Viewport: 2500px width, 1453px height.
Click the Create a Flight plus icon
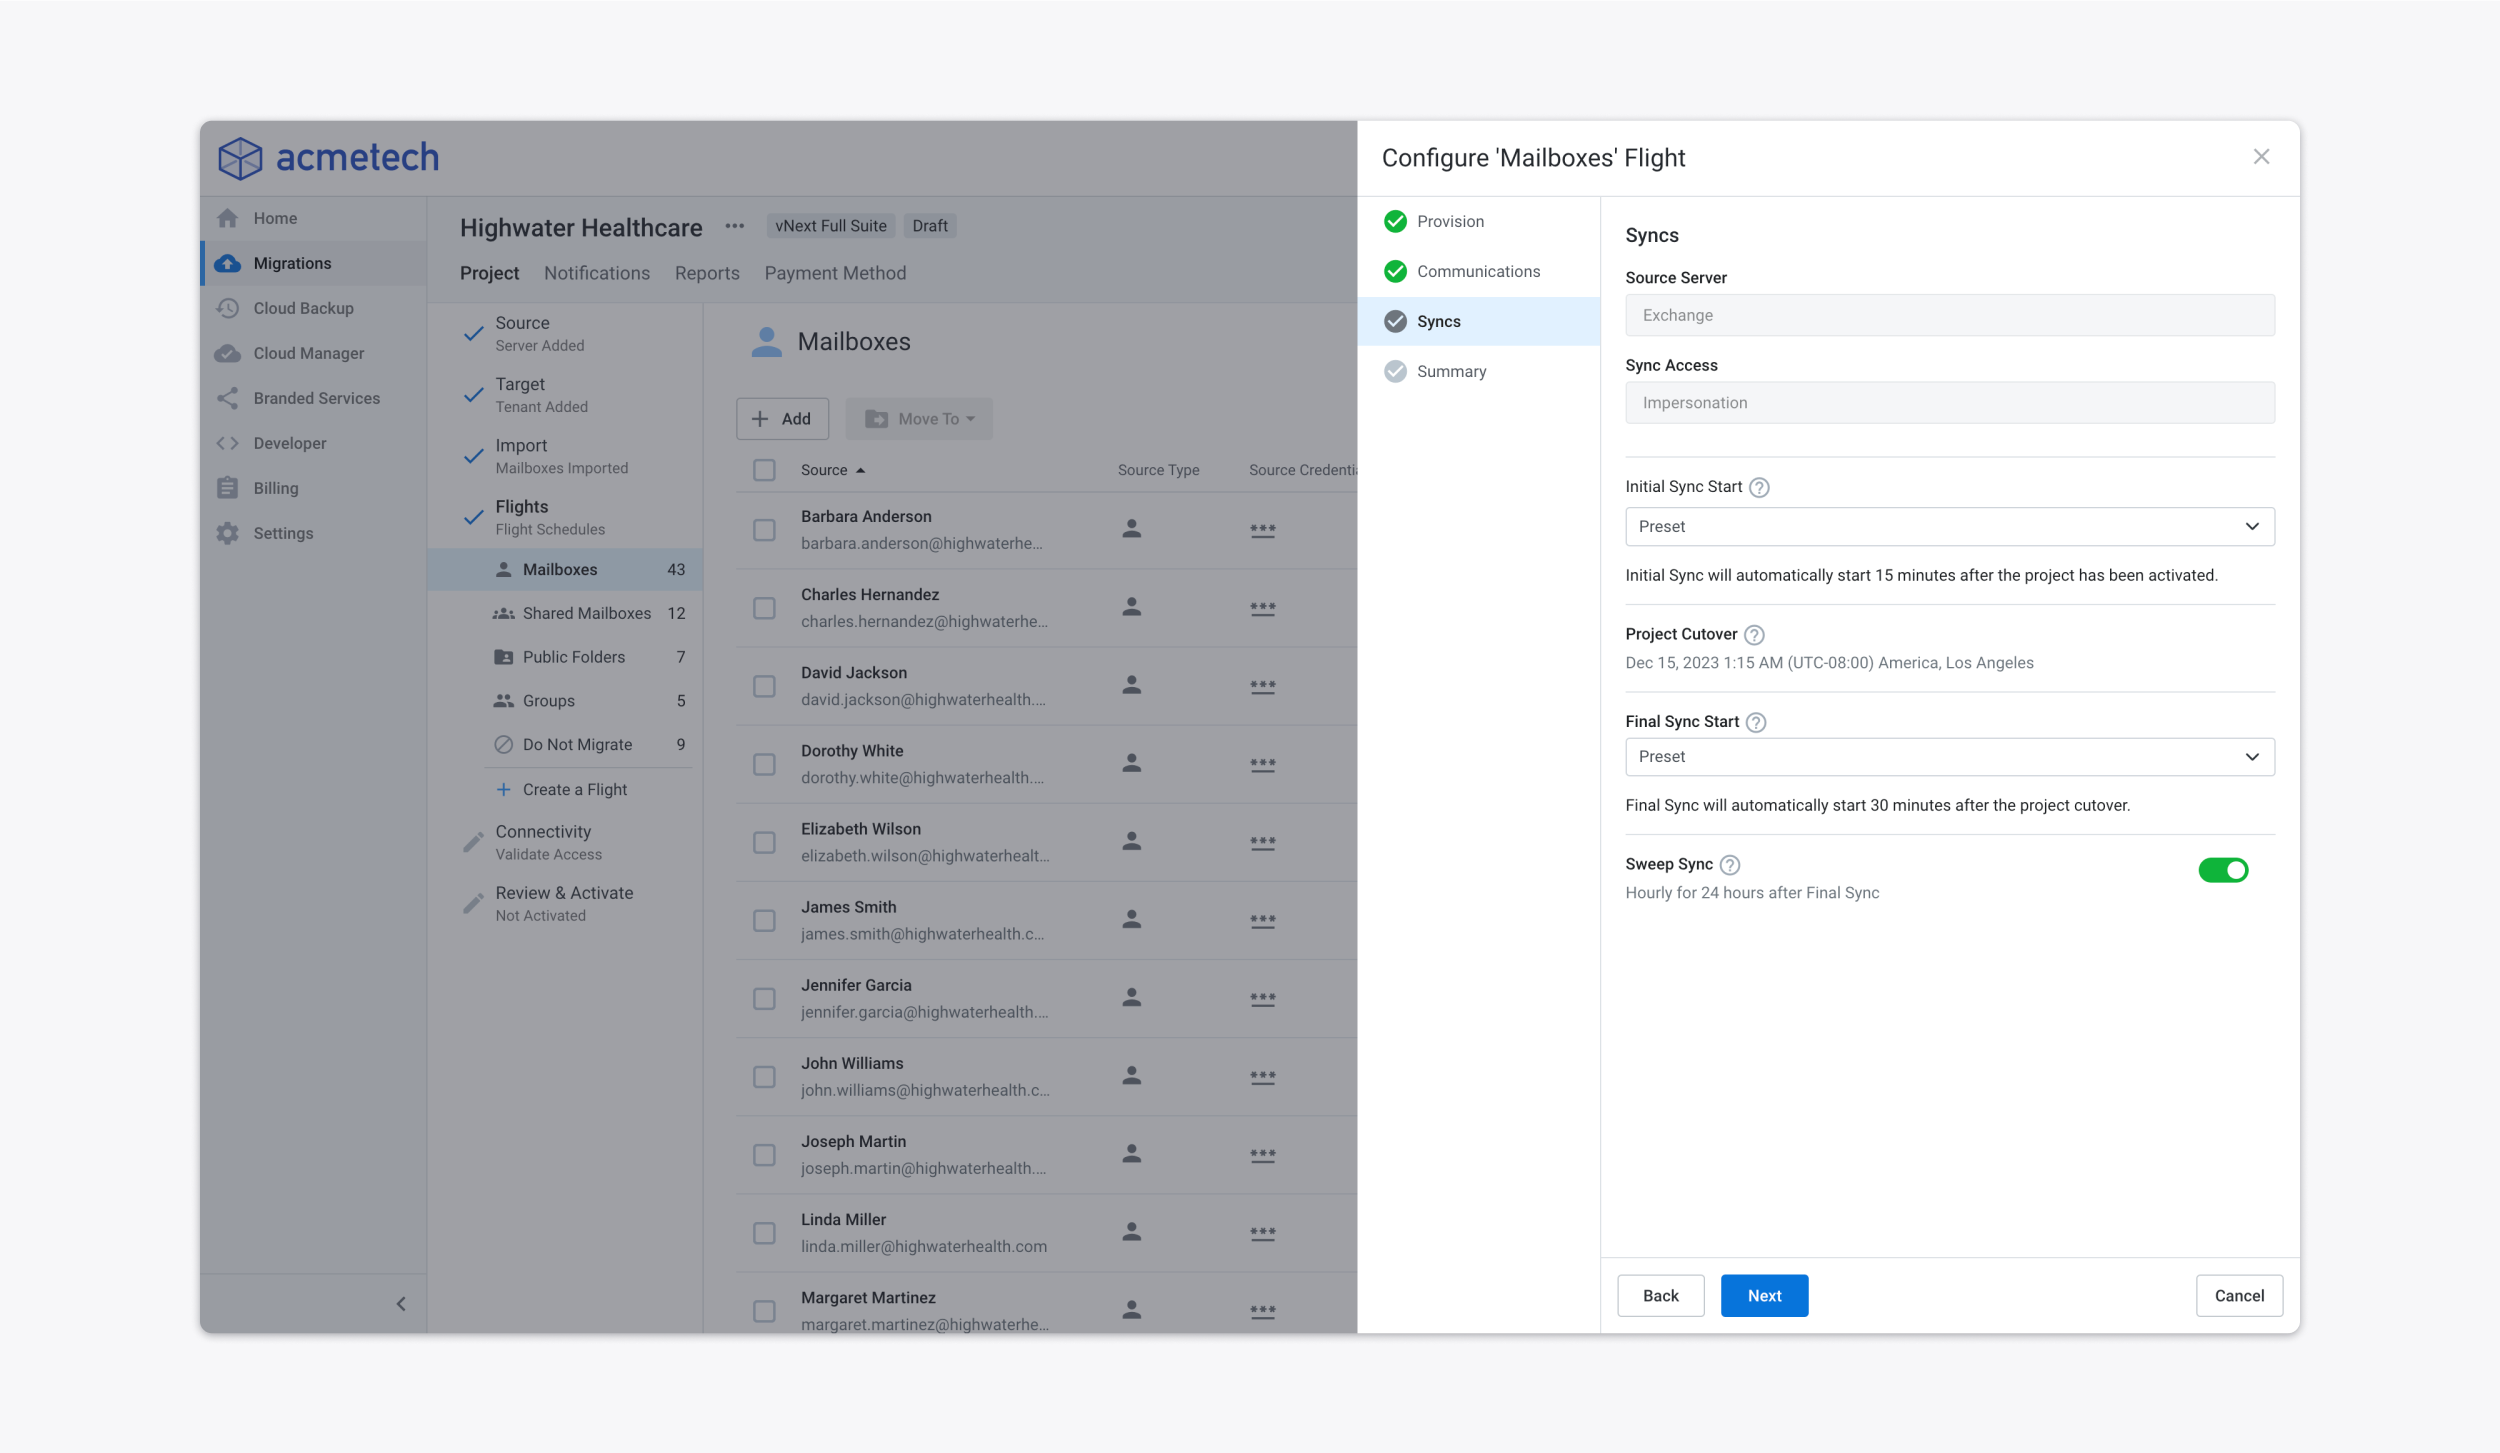[504, 790]
